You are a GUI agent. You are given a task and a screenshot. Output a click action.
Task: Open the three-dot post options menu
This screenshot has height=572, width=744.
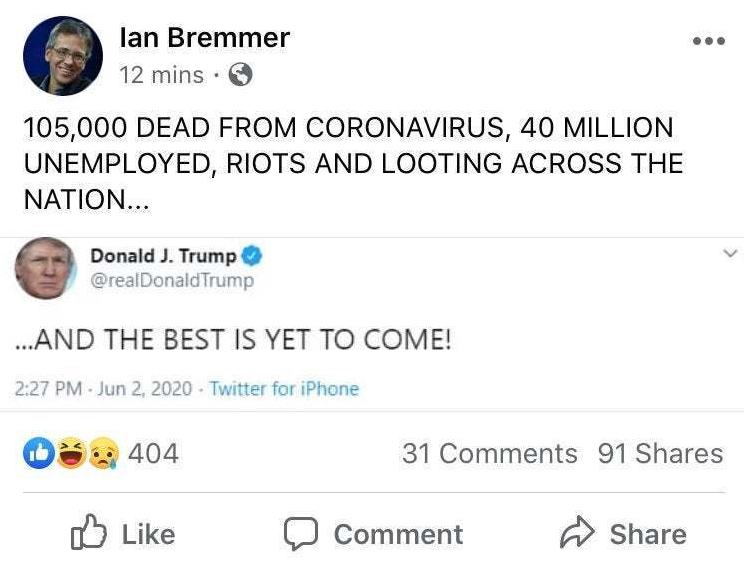pos(708,41)
